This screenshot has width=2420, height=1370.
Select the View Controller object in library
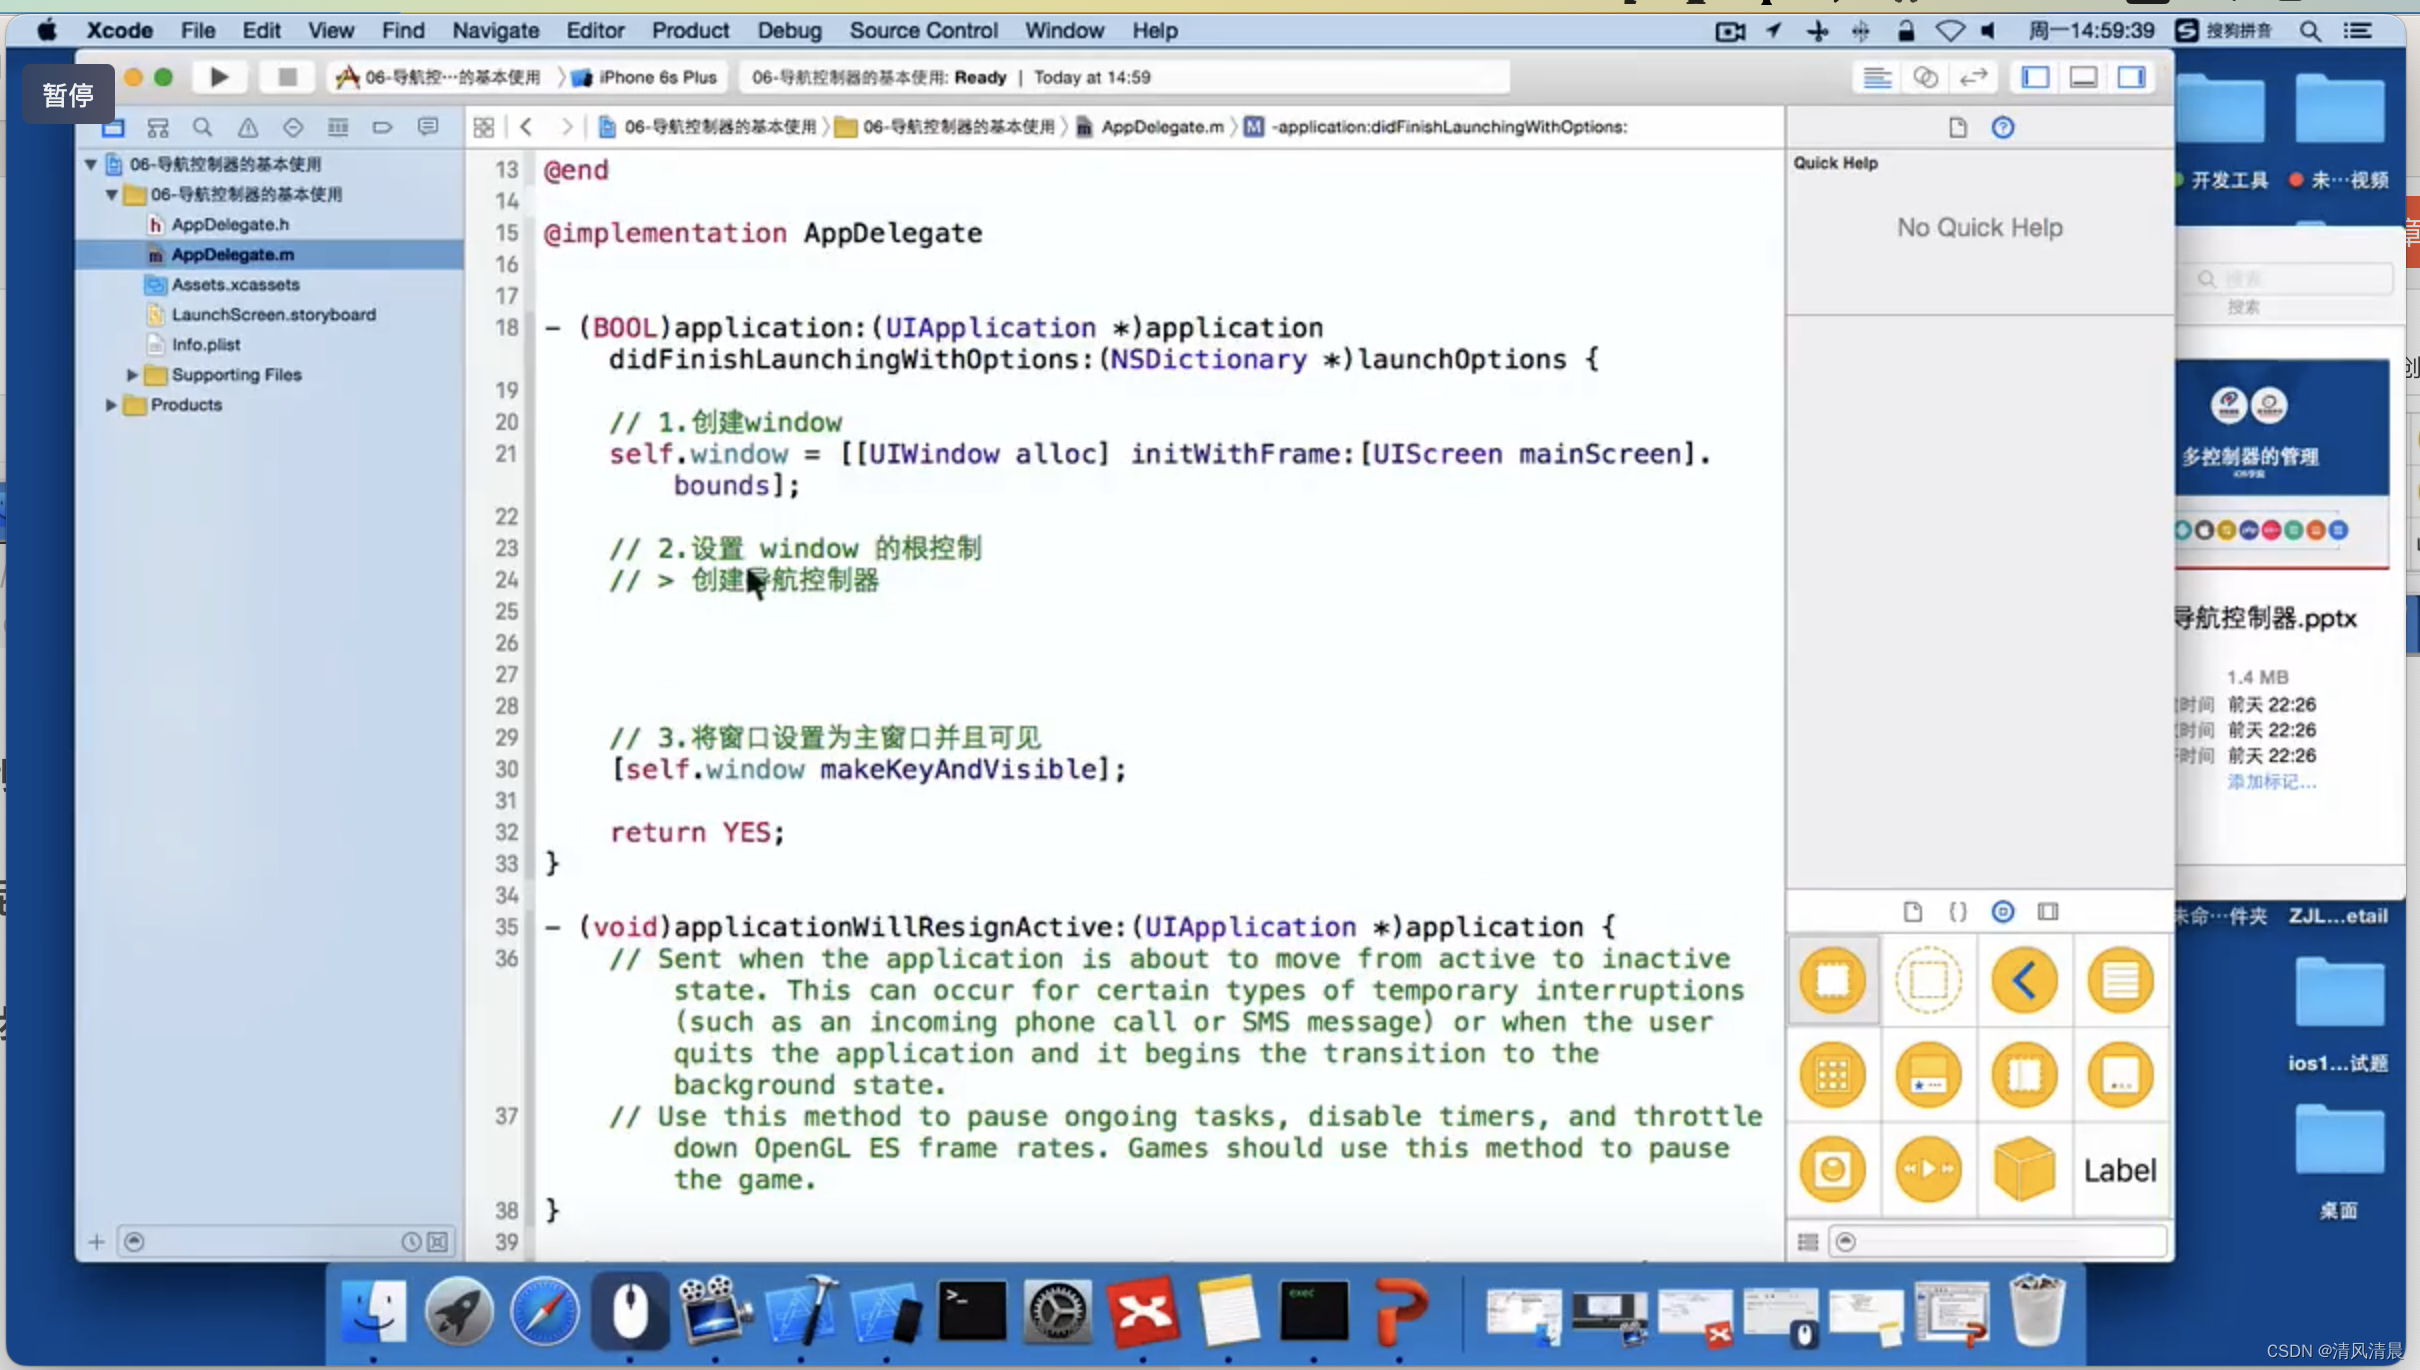pyautogui.click(x=1833, y=980)
